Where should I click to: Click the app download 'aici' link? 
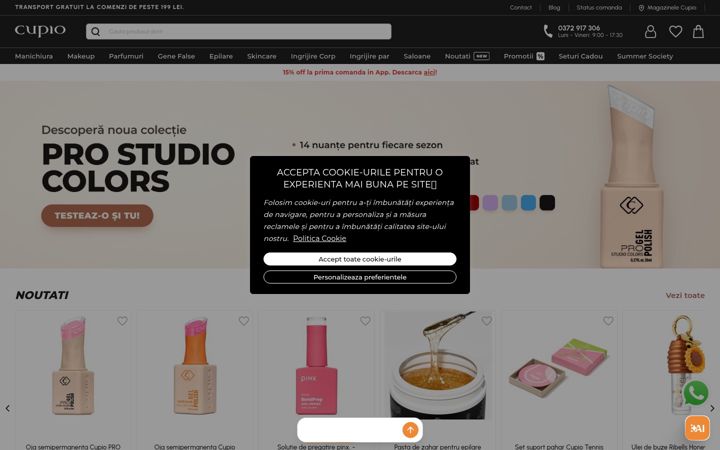click(430, 72)
